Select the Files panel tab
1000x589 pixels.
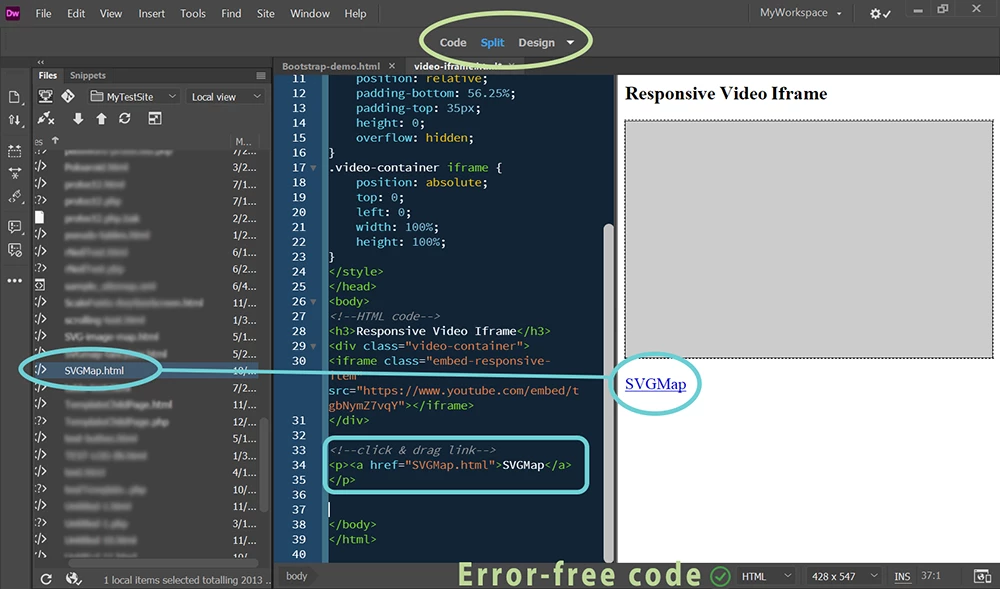[x=48, y=75]
